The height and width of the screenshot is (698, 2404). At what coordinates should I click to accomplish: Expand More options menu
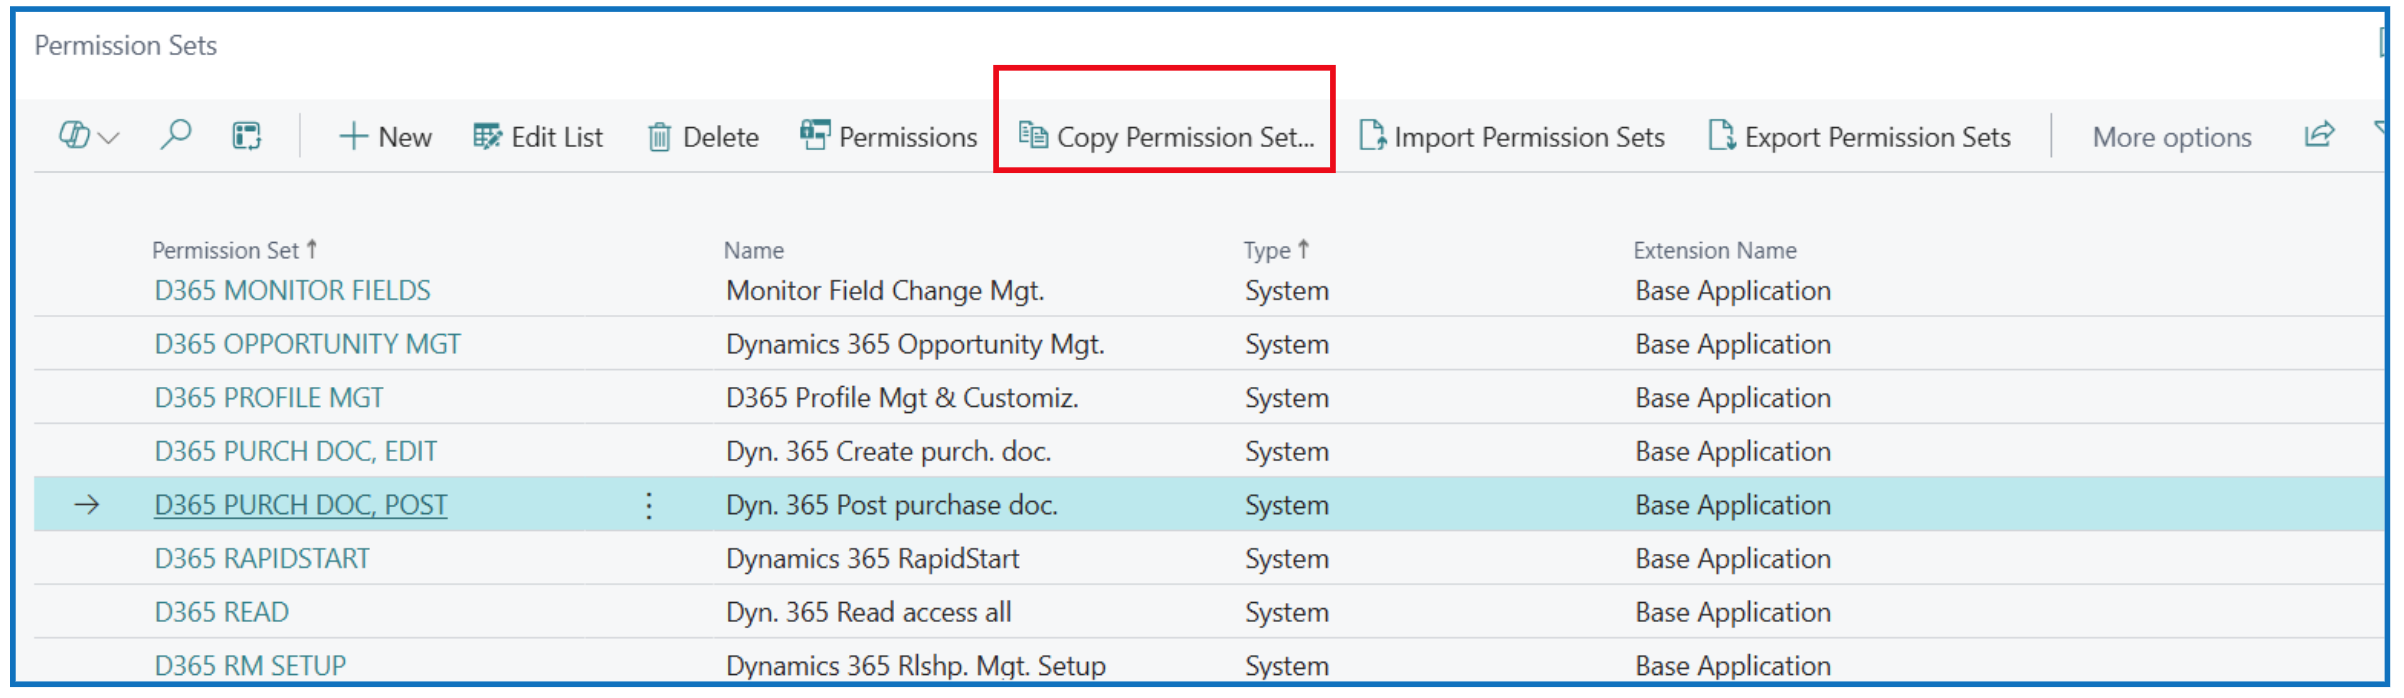[2171, 137]
